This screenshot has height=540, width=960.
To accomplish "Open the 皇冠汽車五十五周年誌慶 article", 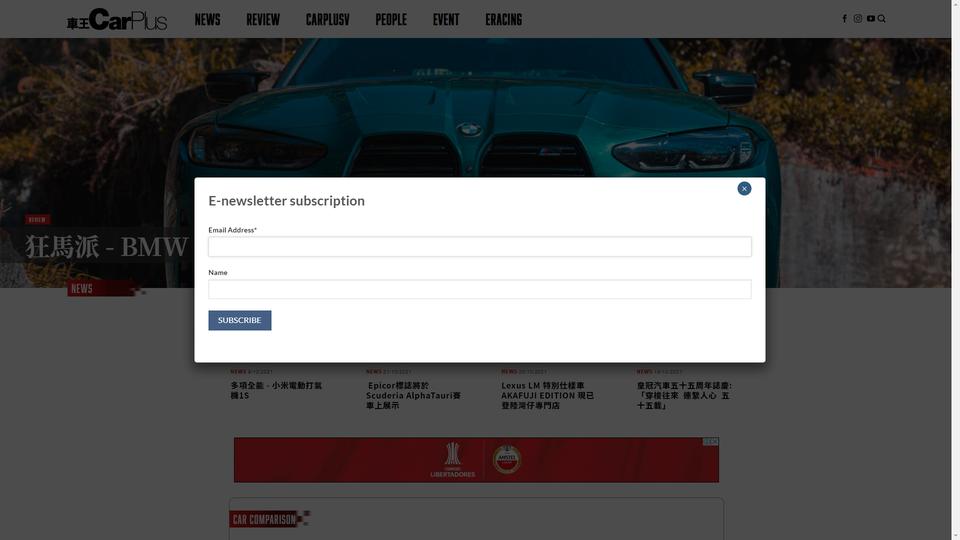I will 684,395.
